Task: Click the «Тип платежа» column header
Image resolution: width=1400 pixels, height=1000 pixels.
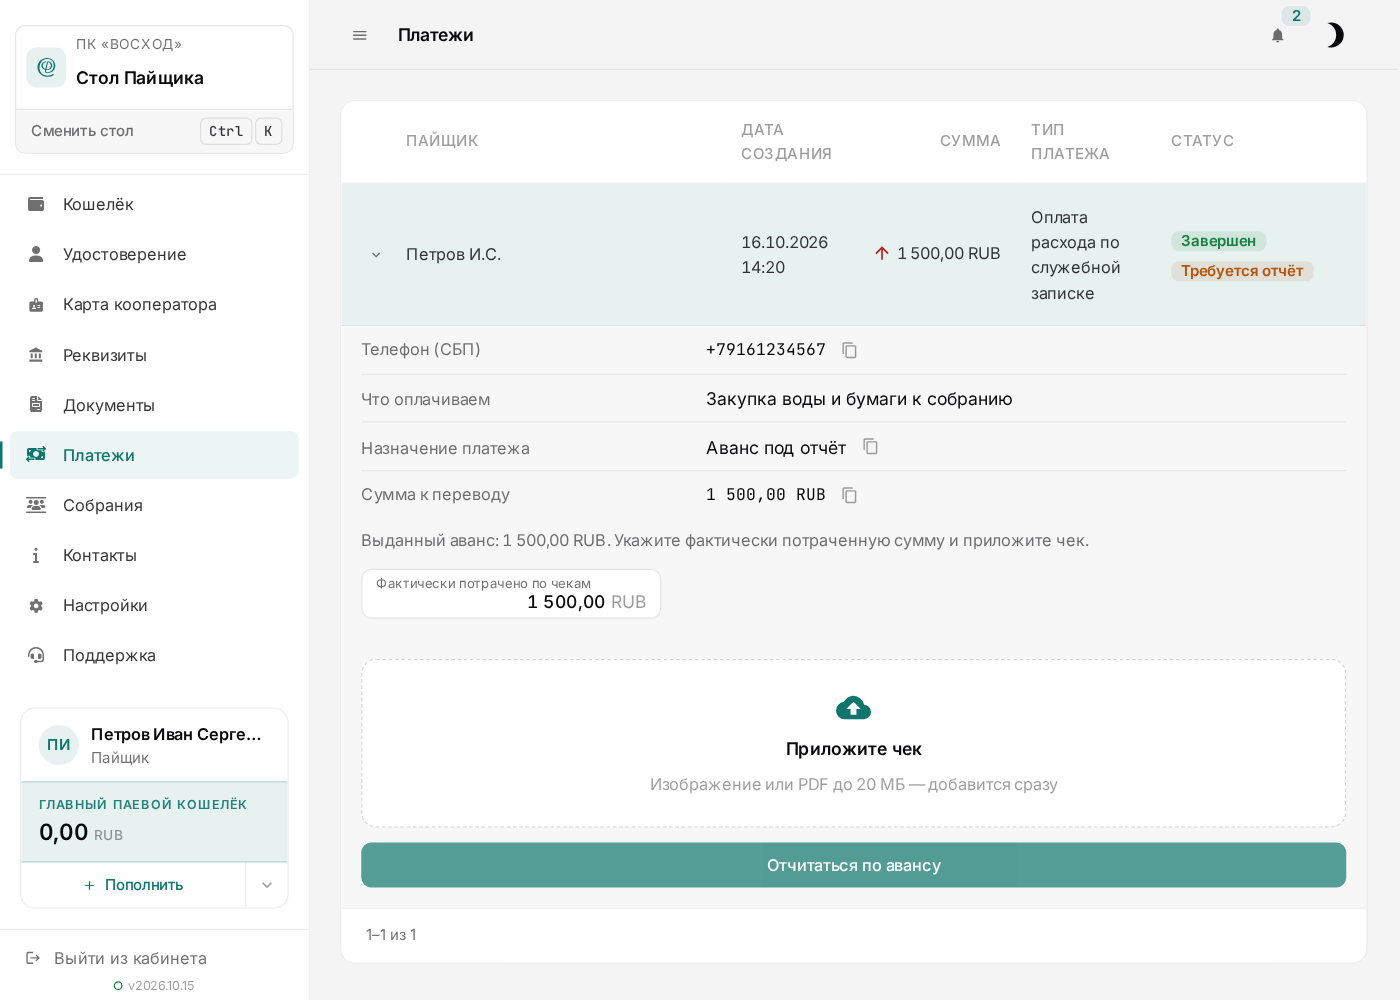Action: pyautogui.click(x=1070, y=142)
